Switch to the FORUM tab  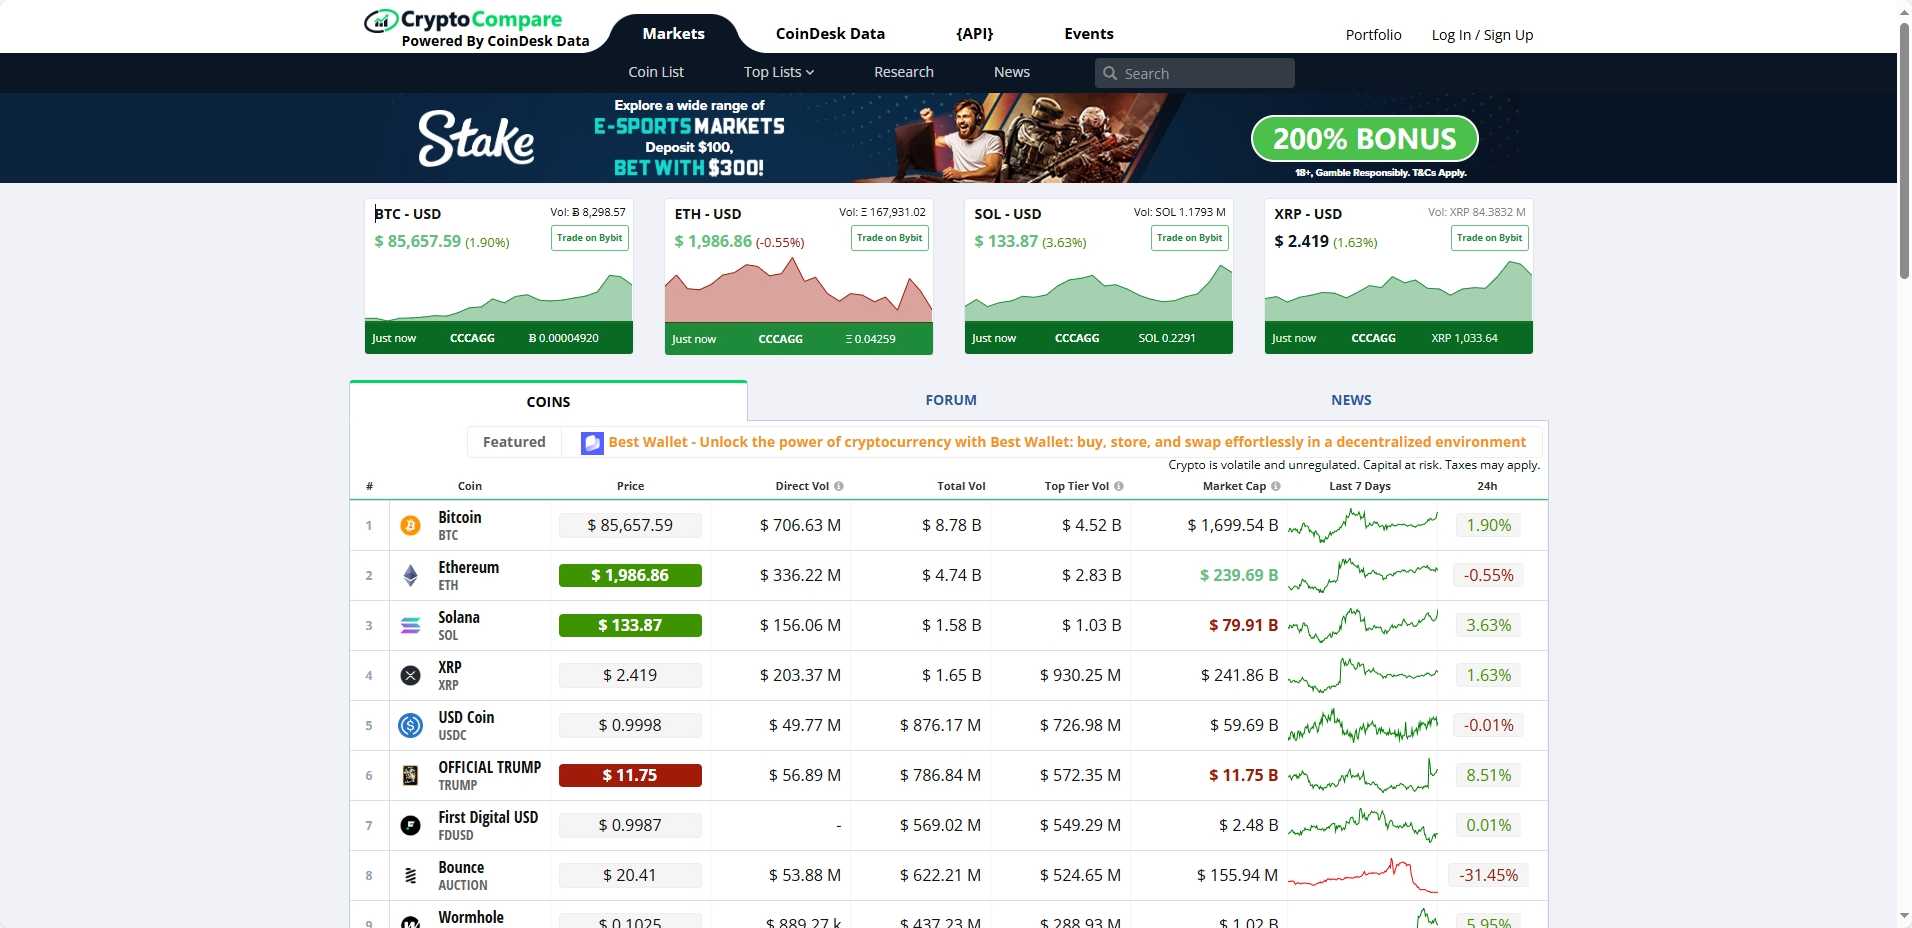pos(949,400)
